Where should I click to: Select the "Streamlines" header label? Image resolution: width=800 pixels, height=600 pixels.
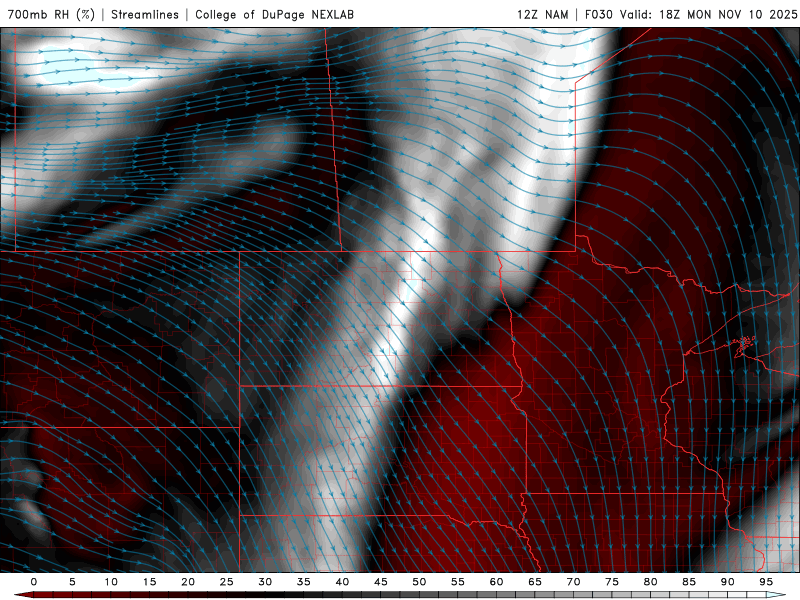coord(145,14)
